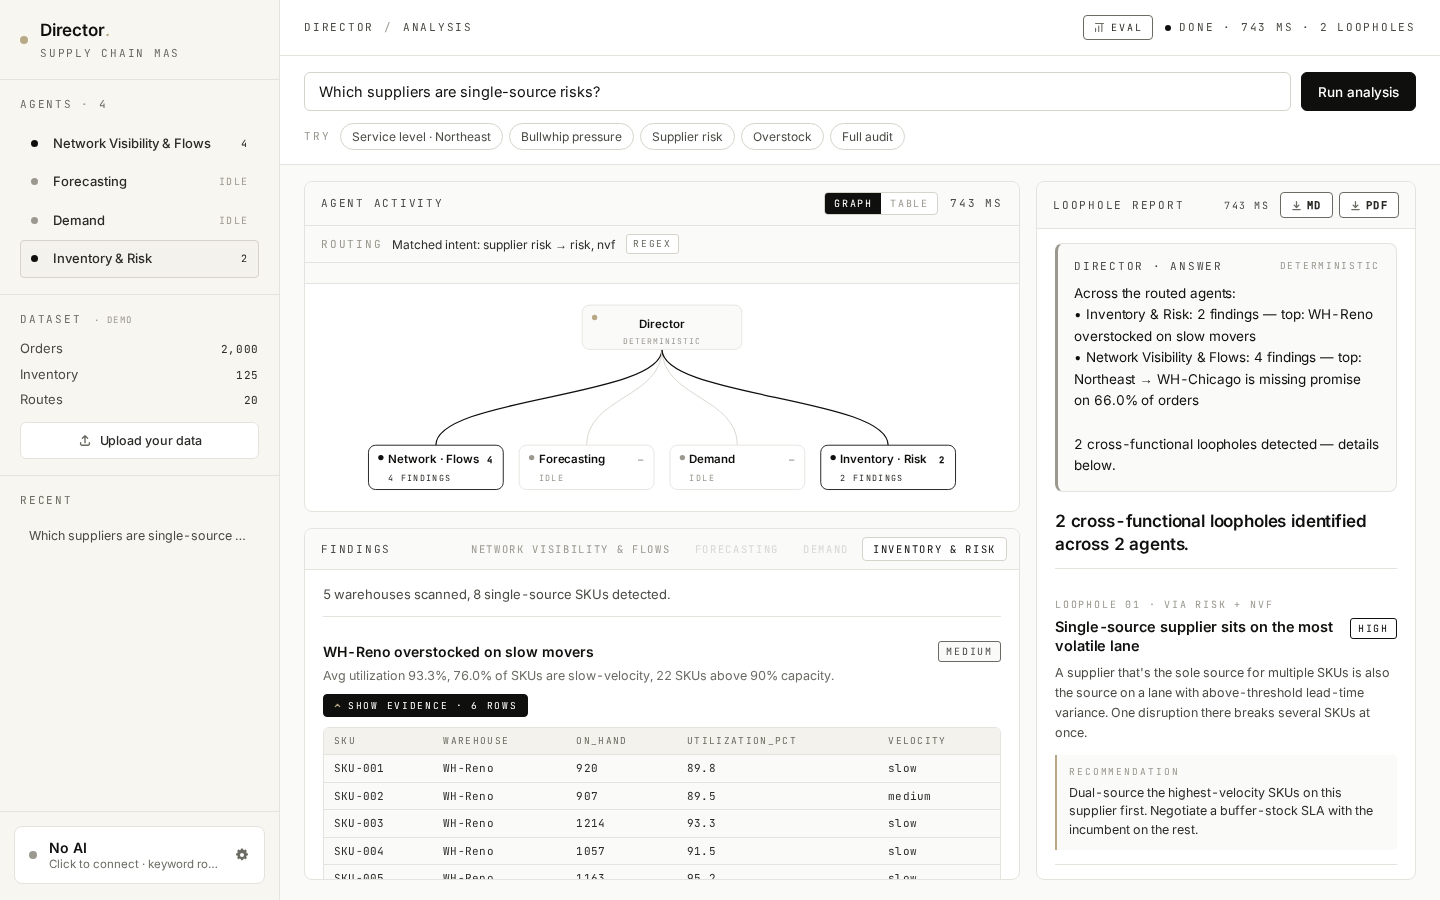Click WAREHOUSE column header
The height and width of the screenshot is (900, 1440).
pyautogui.click(x=475, y=741)
